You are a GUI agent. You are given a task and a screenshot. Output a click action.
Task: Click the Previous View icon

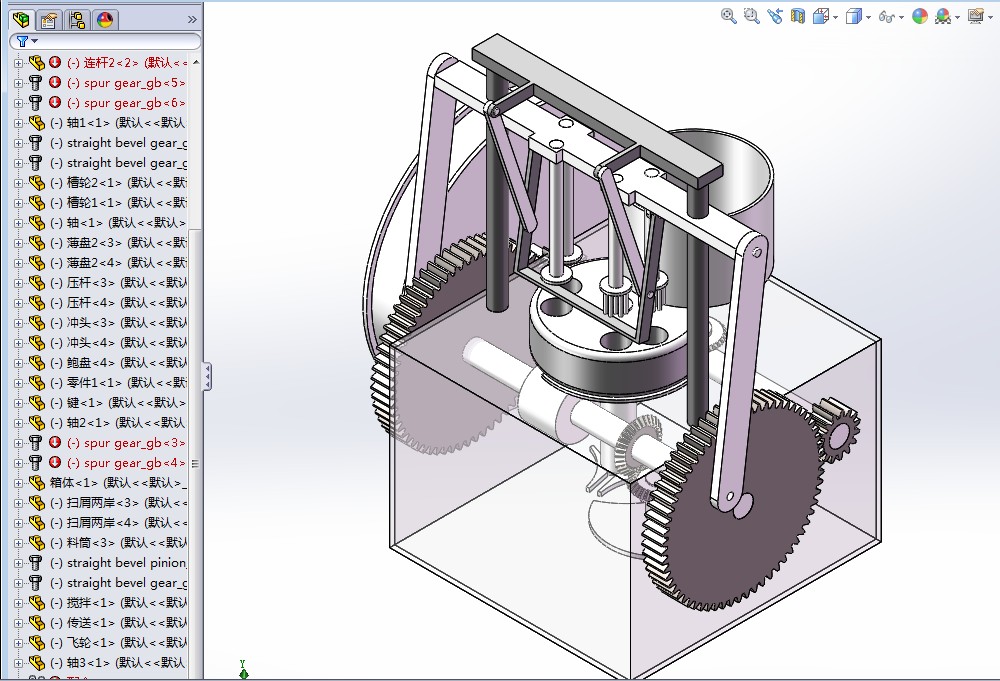775,16
